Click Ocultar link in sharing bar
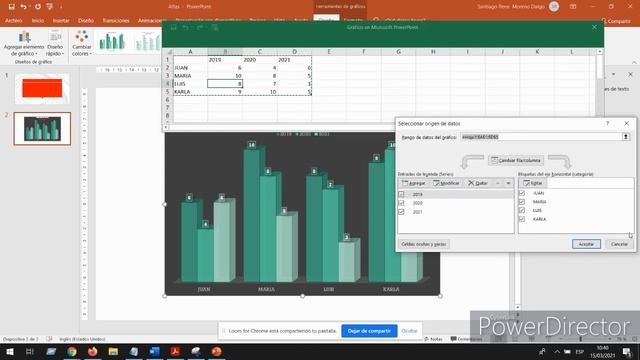This screenshot has width=640, height=360. point(409,331)
